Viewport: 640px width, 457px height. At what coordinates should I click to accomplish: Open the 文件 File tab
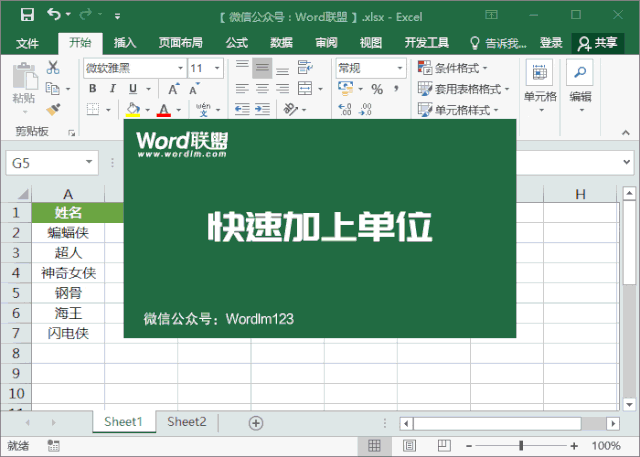tap(27, 43)
